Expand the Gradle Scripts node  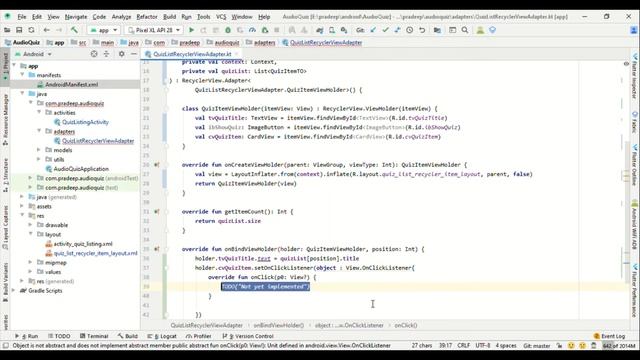coord(14,291)
